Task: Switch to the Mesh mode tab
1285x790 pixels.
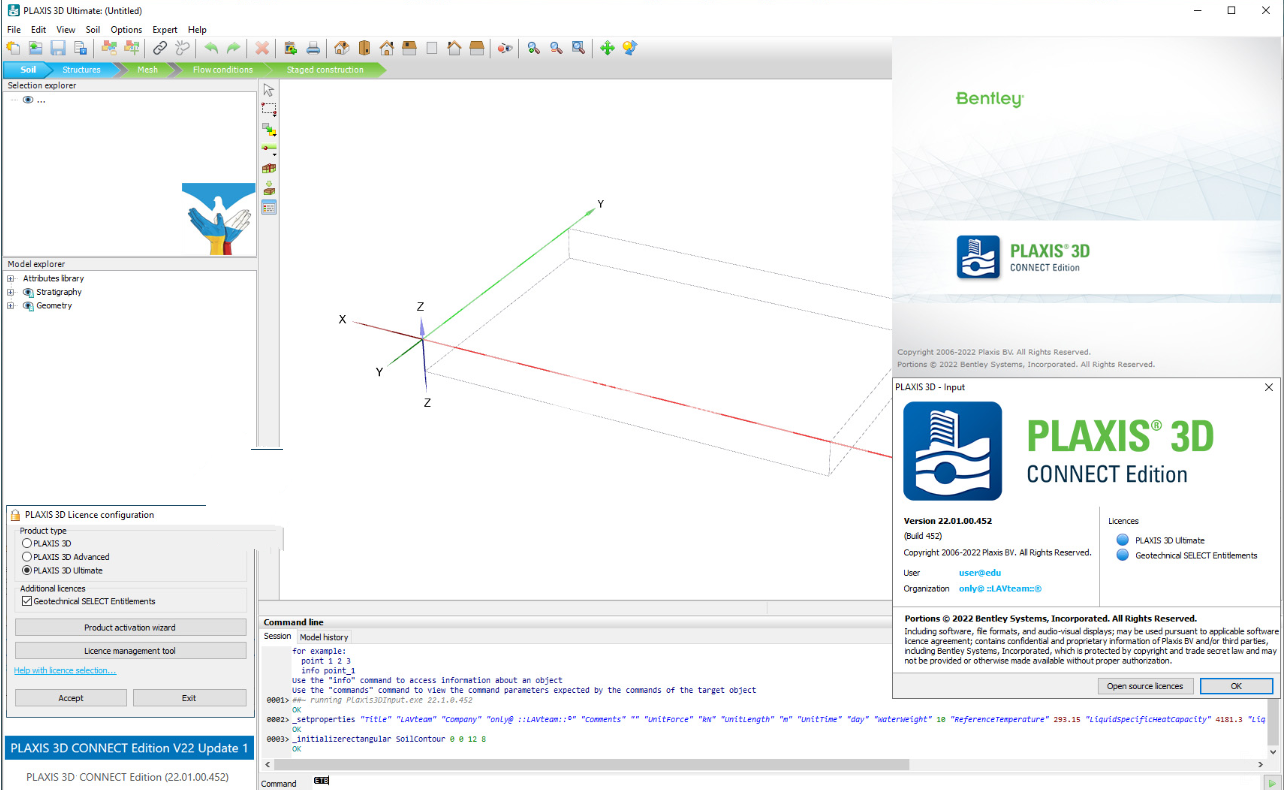Action: coord(147,70)
